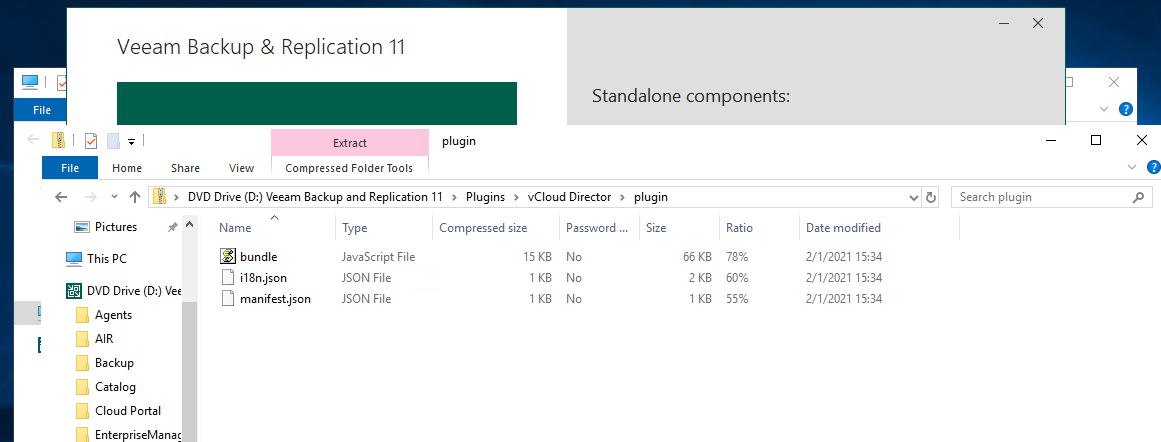Open the Agents folder in tree
Image resolution: width=1161 pixels, height=442 pixels.
[113, 315]
